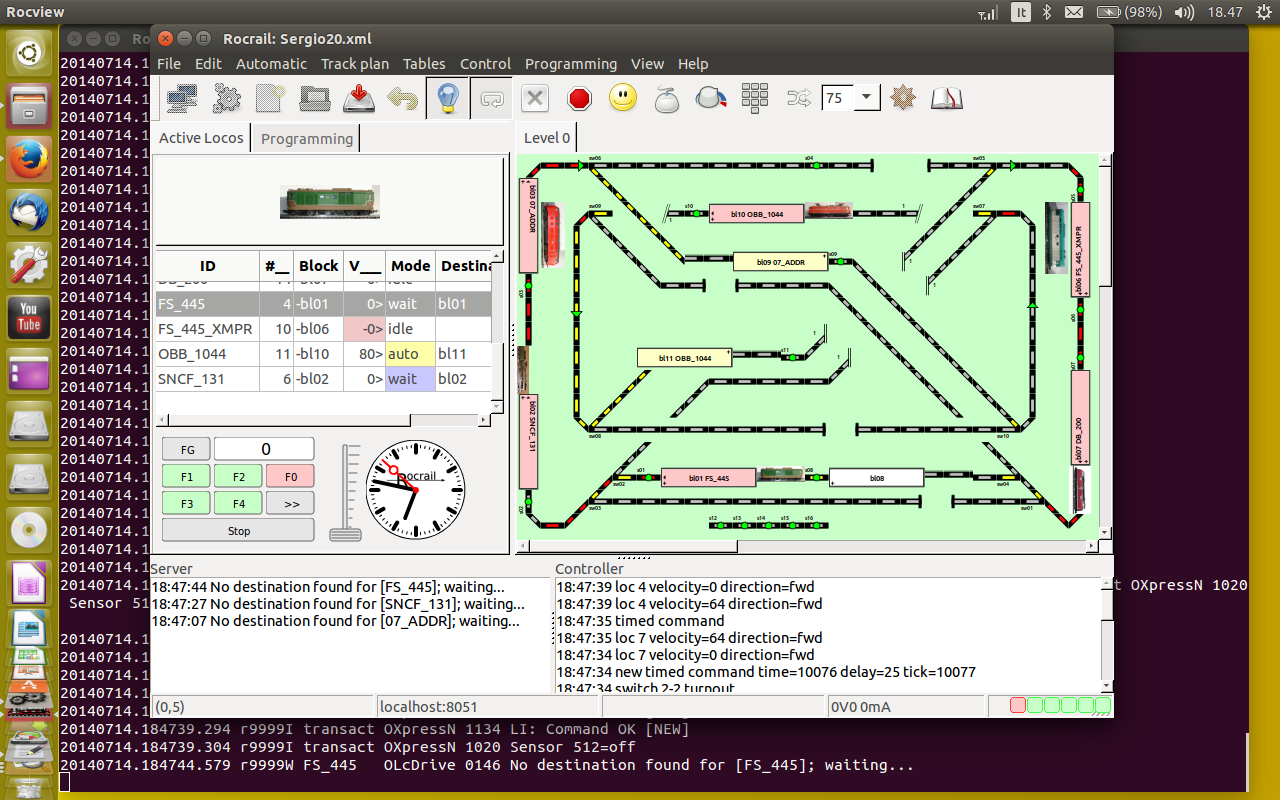
Task: Toggle loco function F4
Action: (x=238, y=503)
